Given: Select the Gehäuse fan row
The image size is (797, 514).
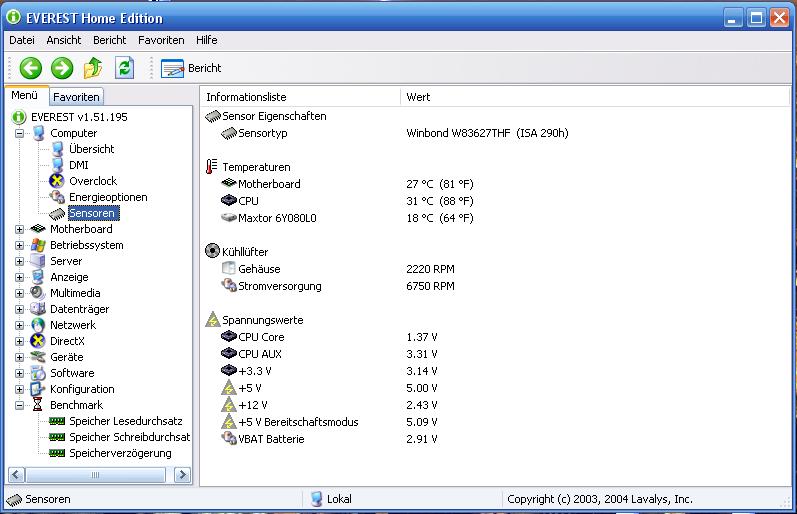Looking at the screenshot, I should pyautogui.click(x=338, y=269).
